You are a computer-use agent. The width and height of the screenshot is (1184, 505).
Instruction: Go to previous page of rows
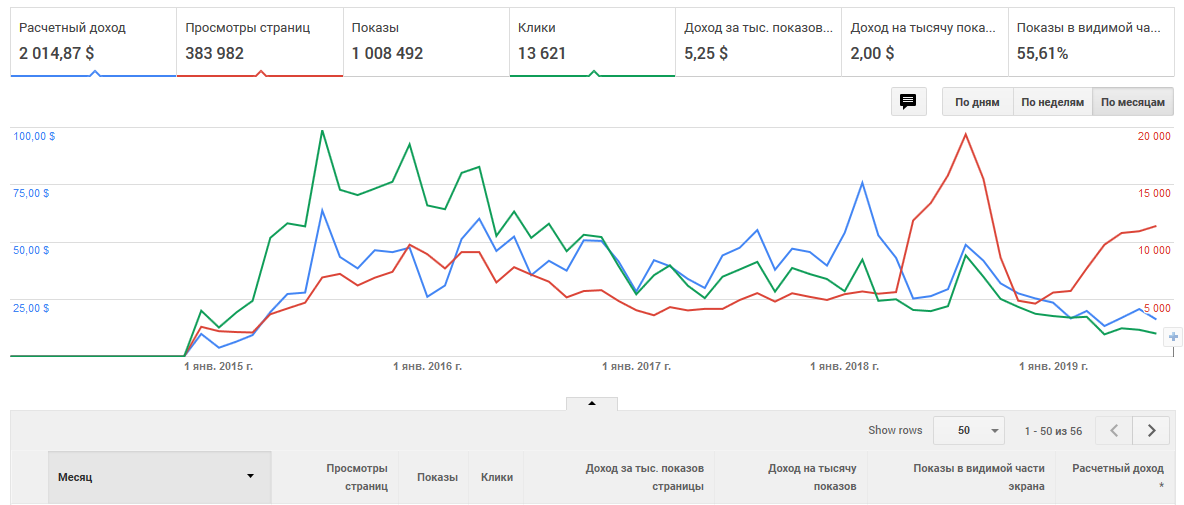coord(1114,431)
